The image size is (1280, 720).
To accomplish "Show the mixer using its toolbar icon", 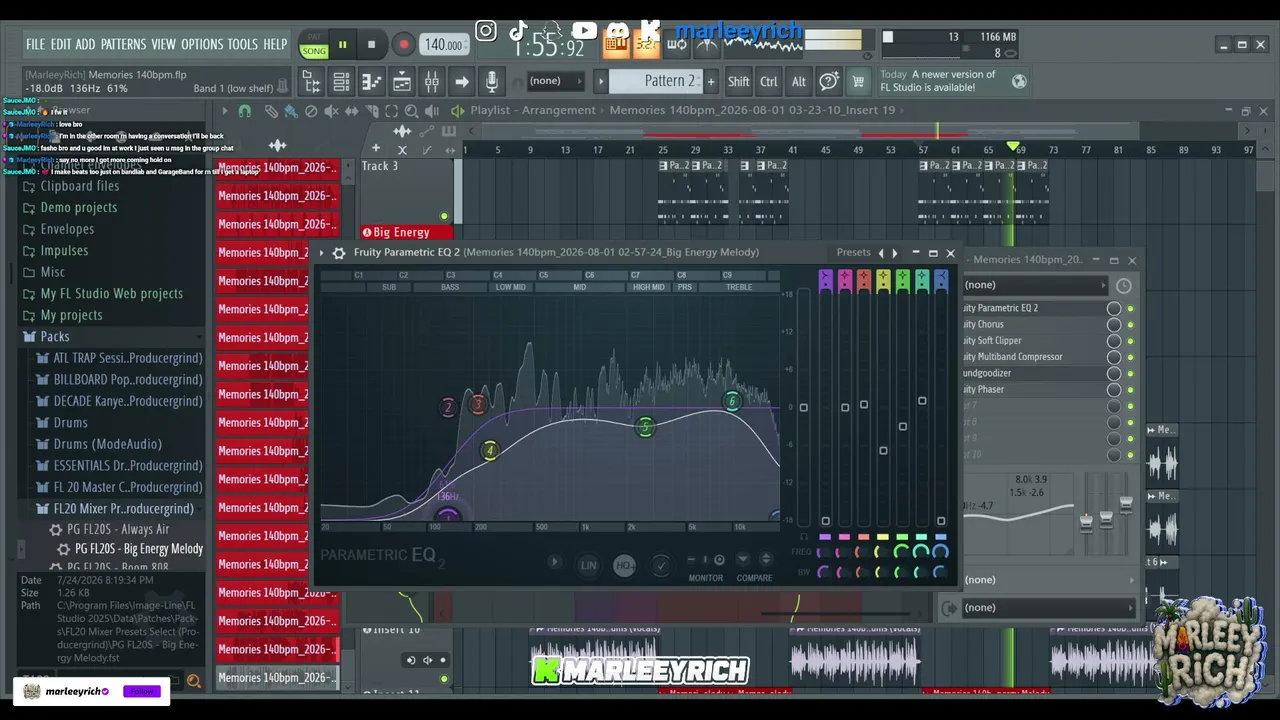I will pos(431,81).
